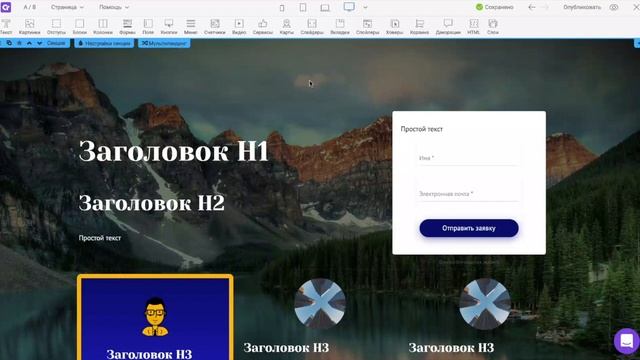Click the Имя input field

(469, 158)
